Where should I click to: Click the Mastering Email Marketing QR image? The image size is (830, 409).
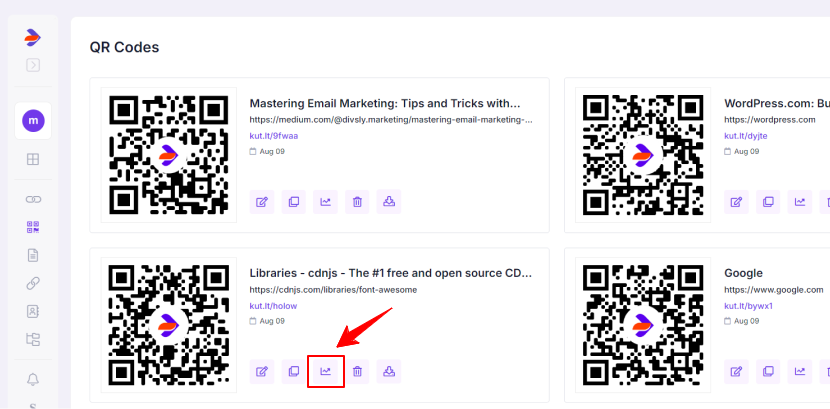(169, 155)
